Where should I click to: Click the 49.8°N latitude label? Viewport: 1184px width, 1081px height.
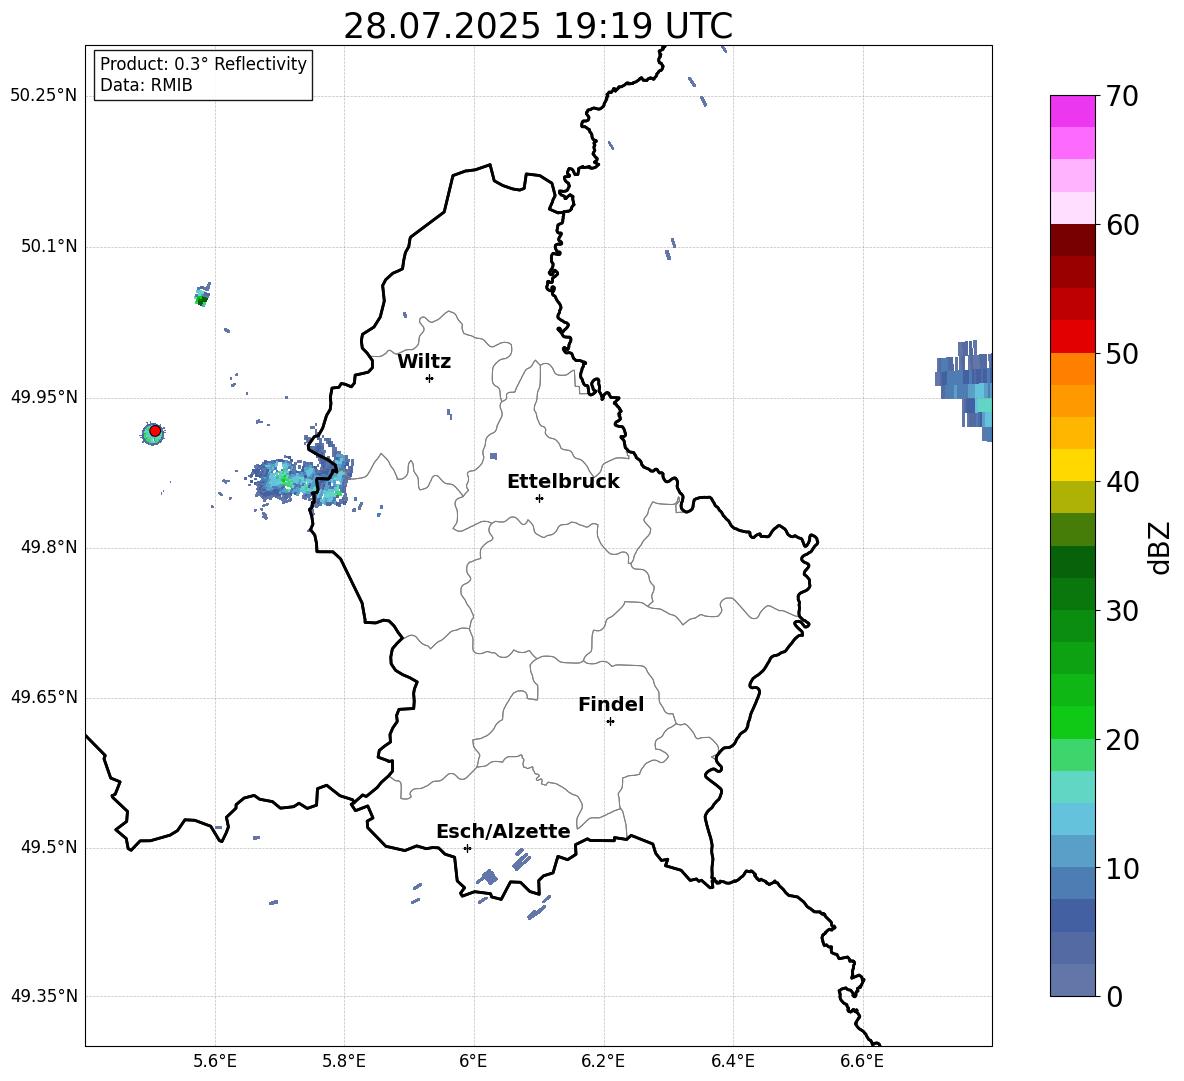[49, 547]
